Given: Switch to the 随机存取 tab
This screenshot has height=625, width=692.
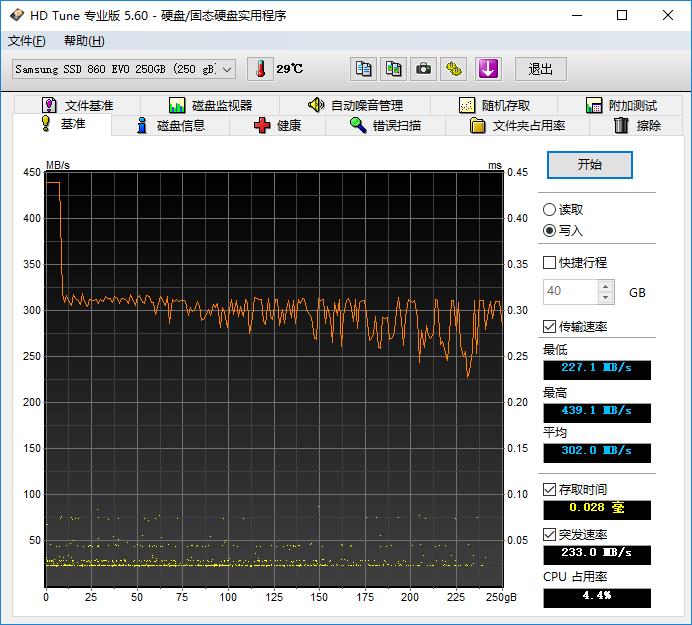Looking at the screenshot, I should click(x=494, y=105).
